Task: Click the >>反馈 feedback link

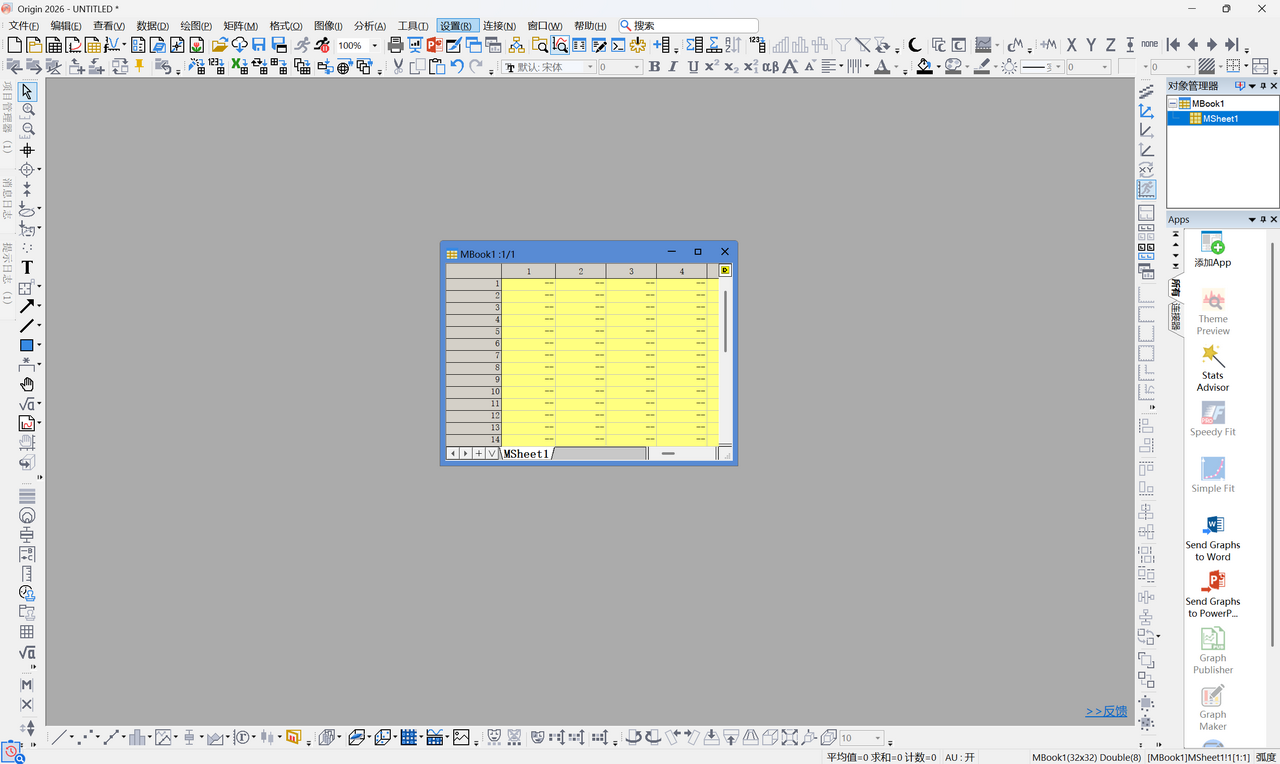Action: coord(1106,711)
